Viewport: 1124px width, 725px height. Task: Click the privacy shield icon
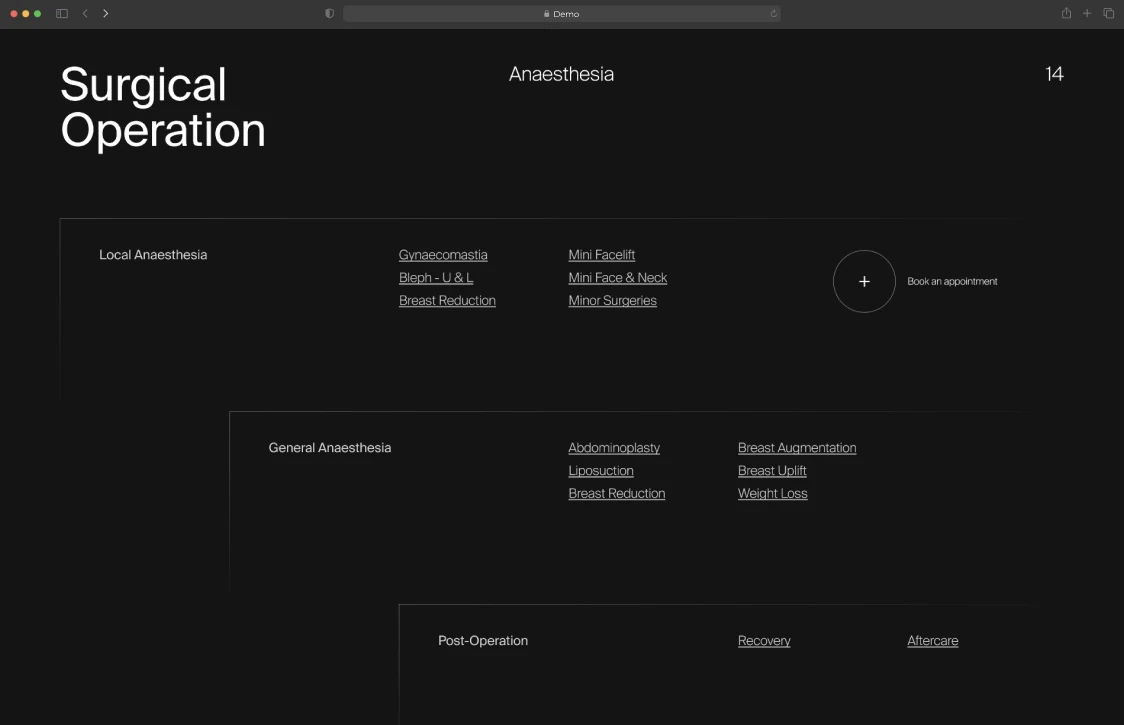[x=330, y=14]
